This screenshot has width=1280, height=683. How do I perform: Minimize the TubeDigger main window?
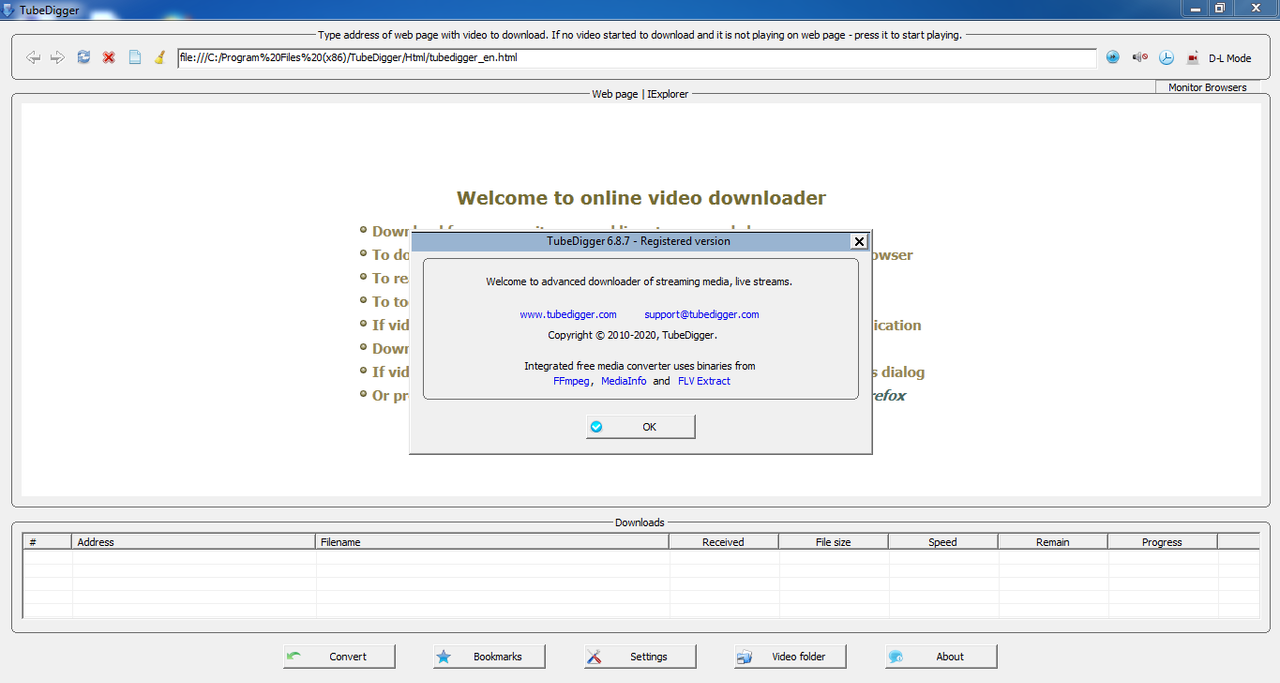1195,8
